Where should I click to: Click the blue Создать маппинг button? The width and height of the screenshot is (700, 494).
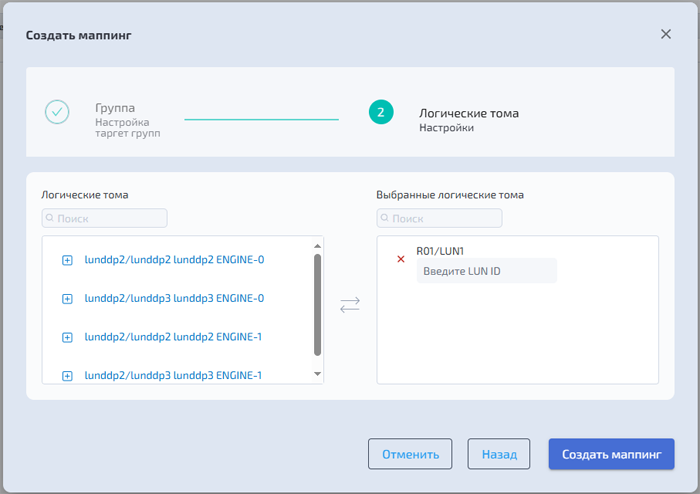pyautogui.click(x=612, y=454)
